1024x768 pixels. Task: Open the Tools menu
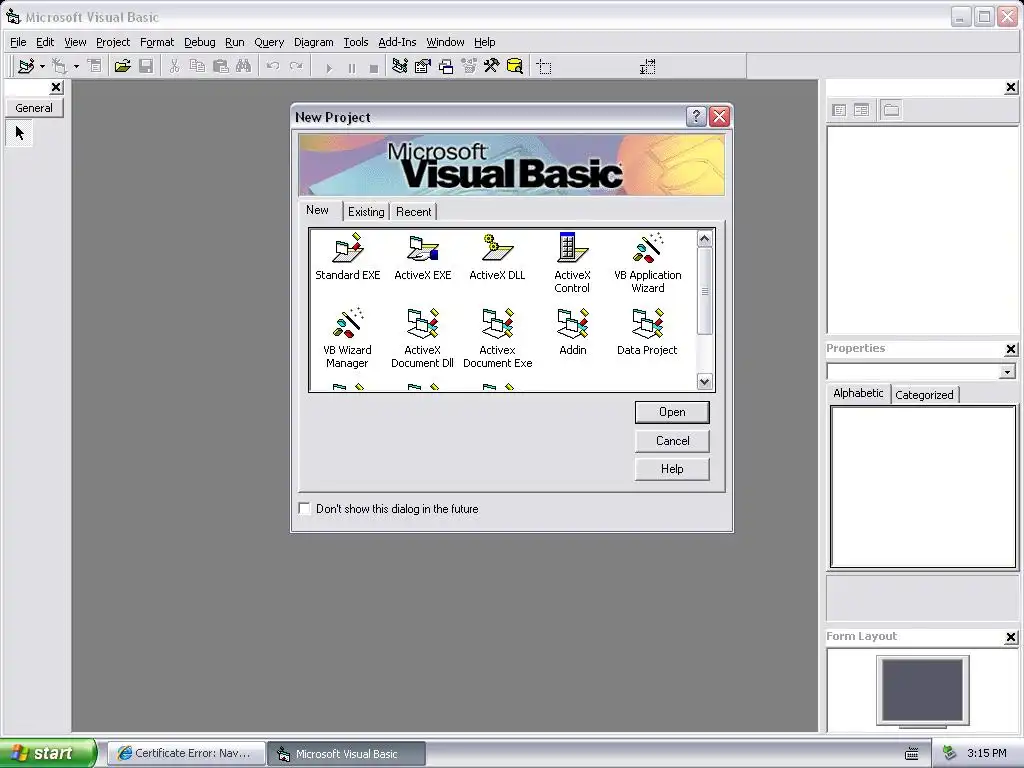pyautogui.click(x=356, y=42)
